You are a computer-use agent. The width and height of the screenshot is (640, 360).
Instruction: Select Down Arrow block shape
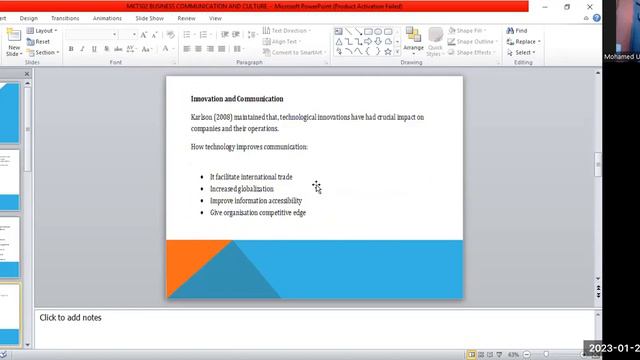click(378, 42)
